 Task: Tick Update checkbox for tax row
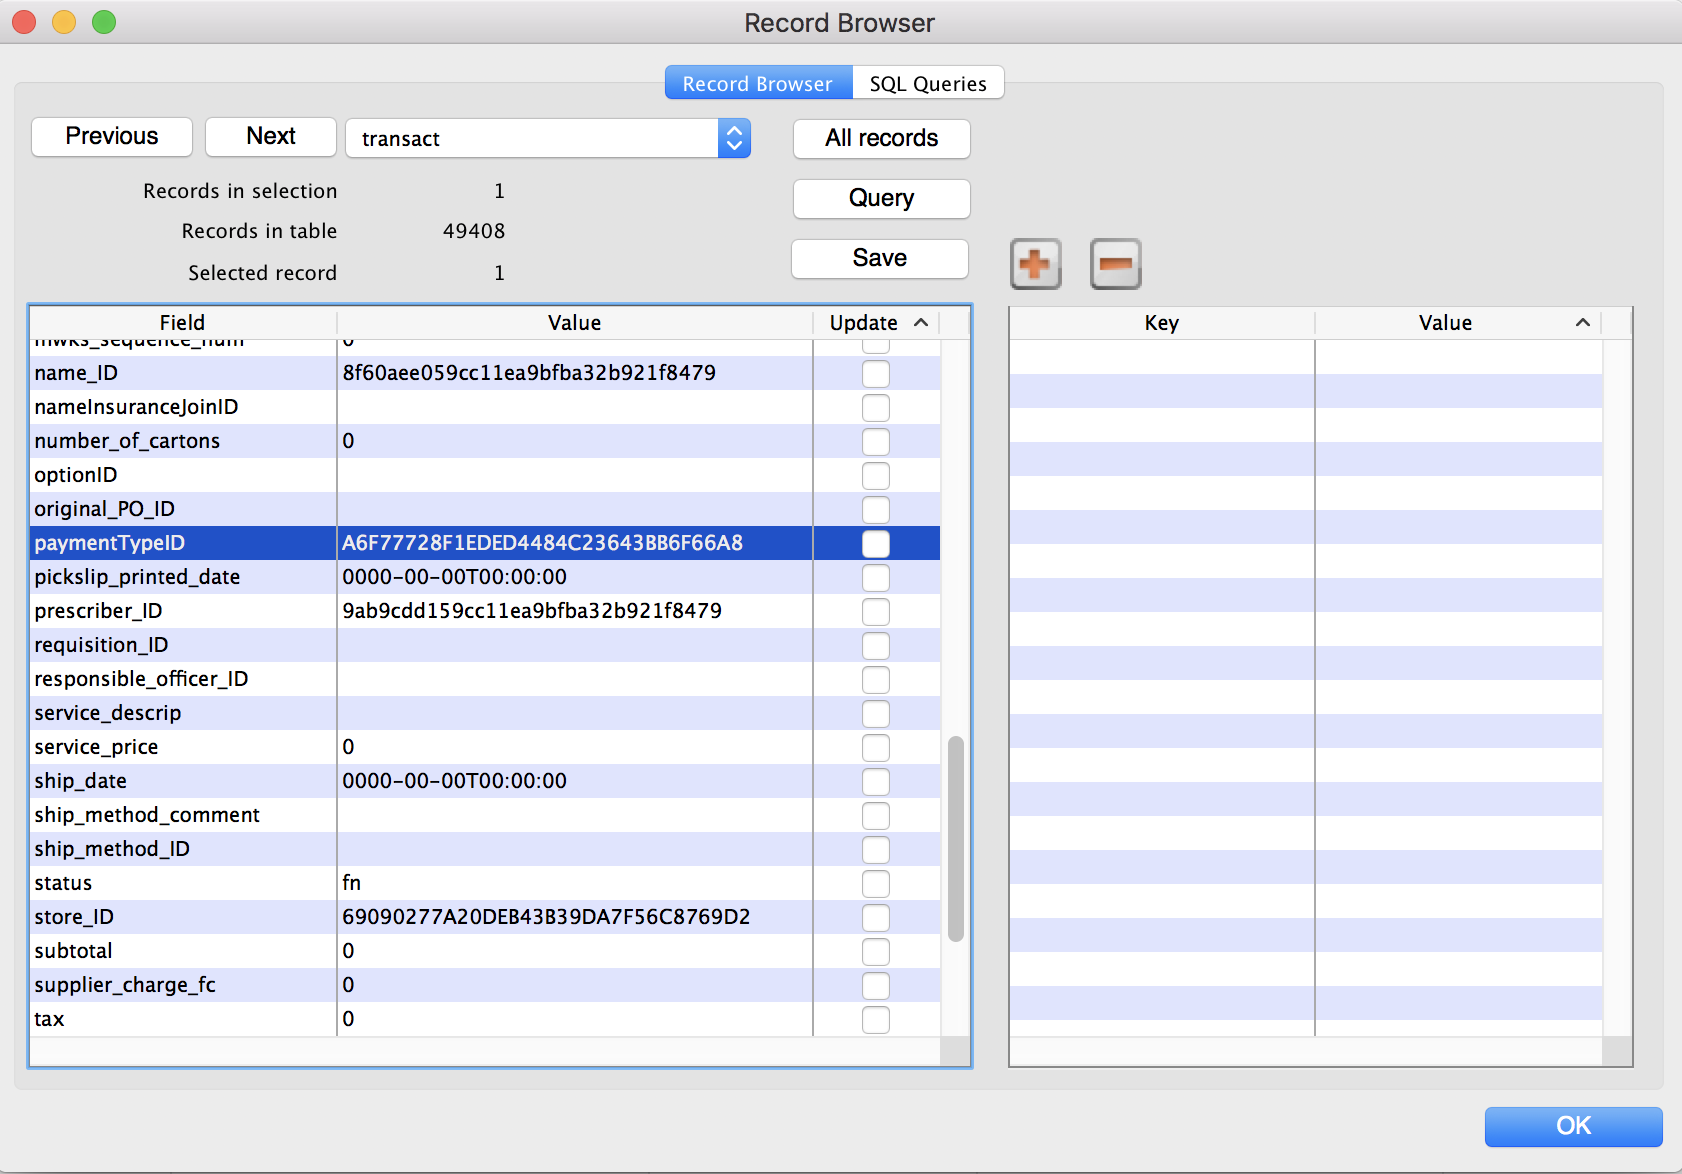point(876,1020)
